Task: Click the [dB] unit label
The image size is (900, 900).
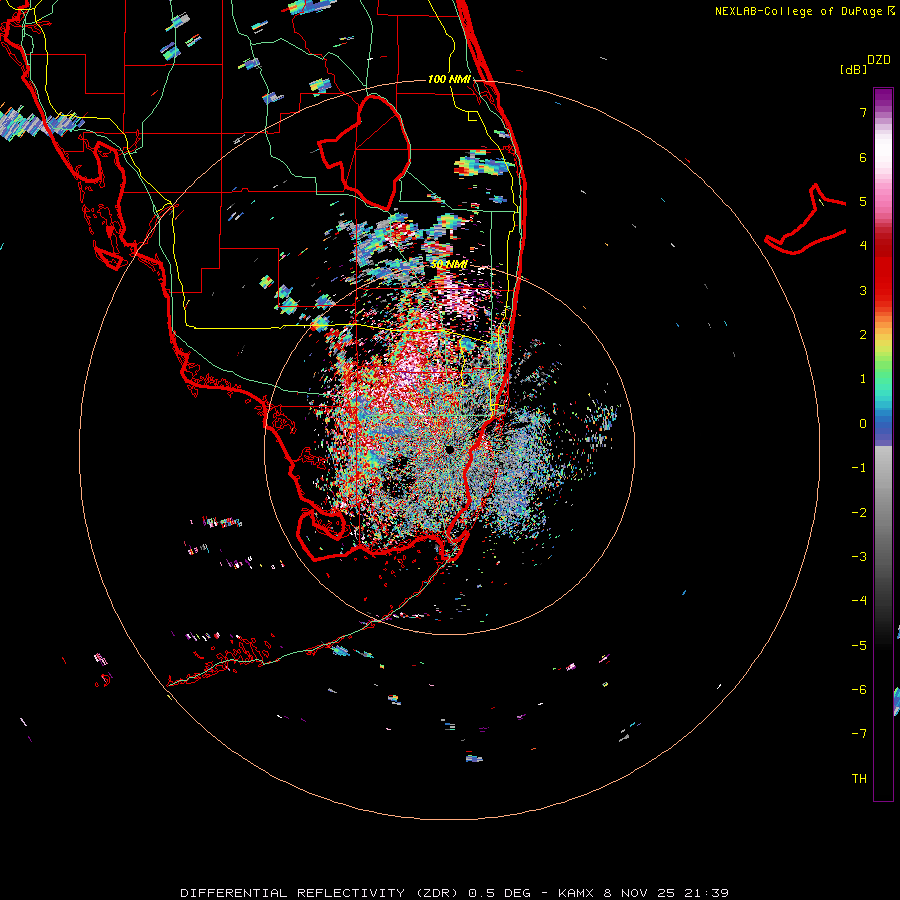Action: coord(853,69)
